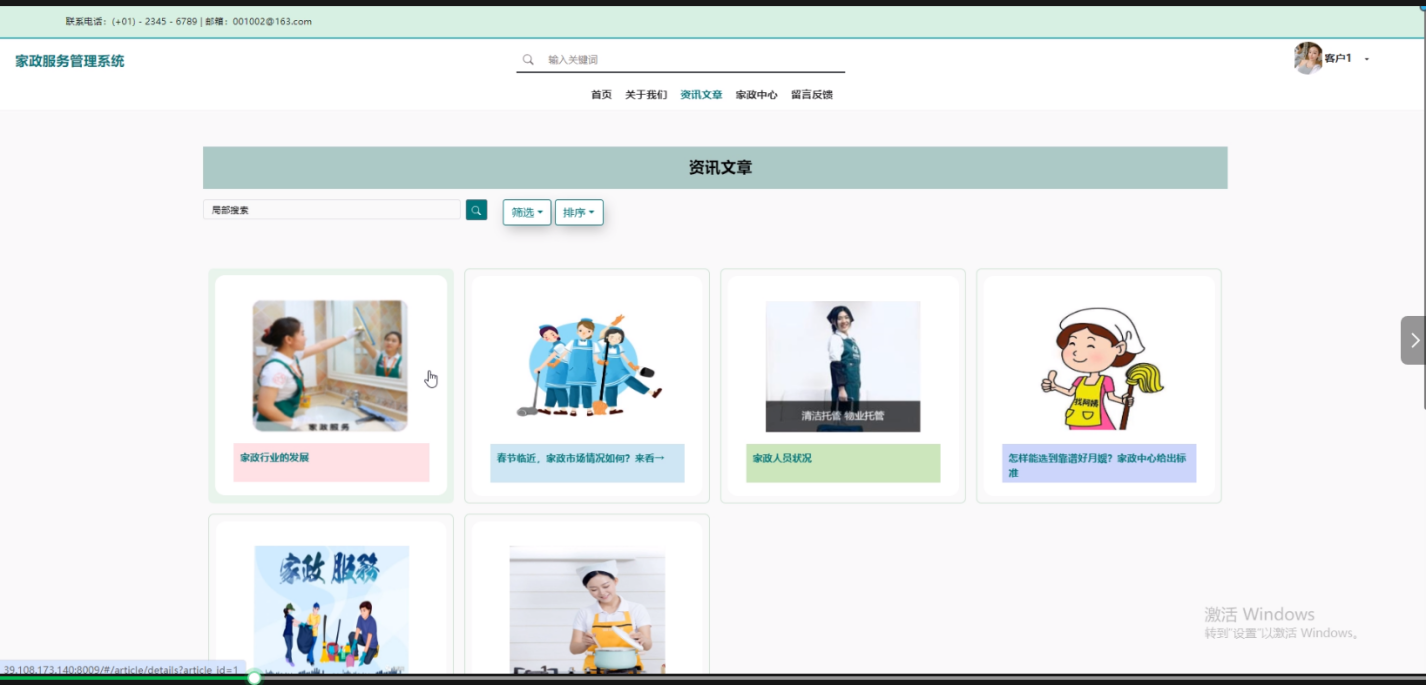Open the 筛选 filter dropdown

click(527, 212)
